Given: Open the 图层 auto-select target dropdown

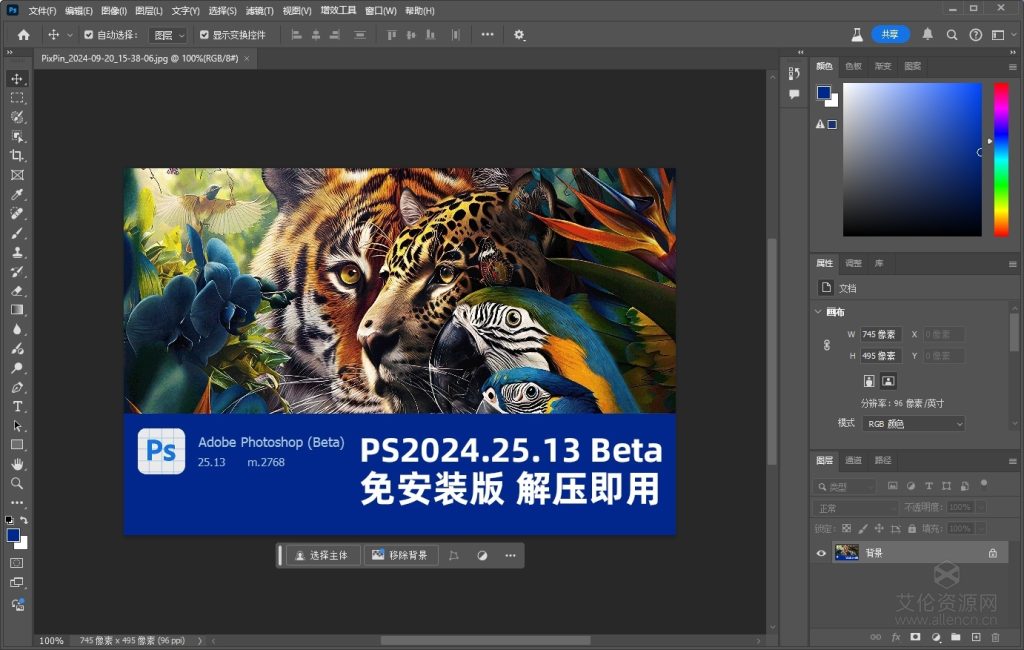Looking at the screenshot, I should click(x=168, y=35).
